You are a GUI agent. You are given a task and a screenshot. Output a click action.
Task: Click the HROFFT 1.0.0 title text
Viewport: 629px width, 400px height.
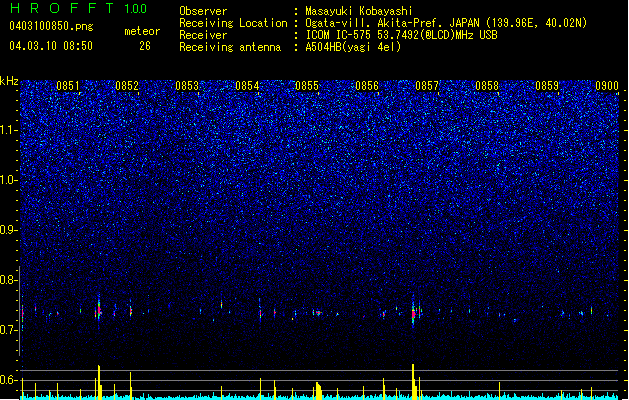(x=79, y=8)
